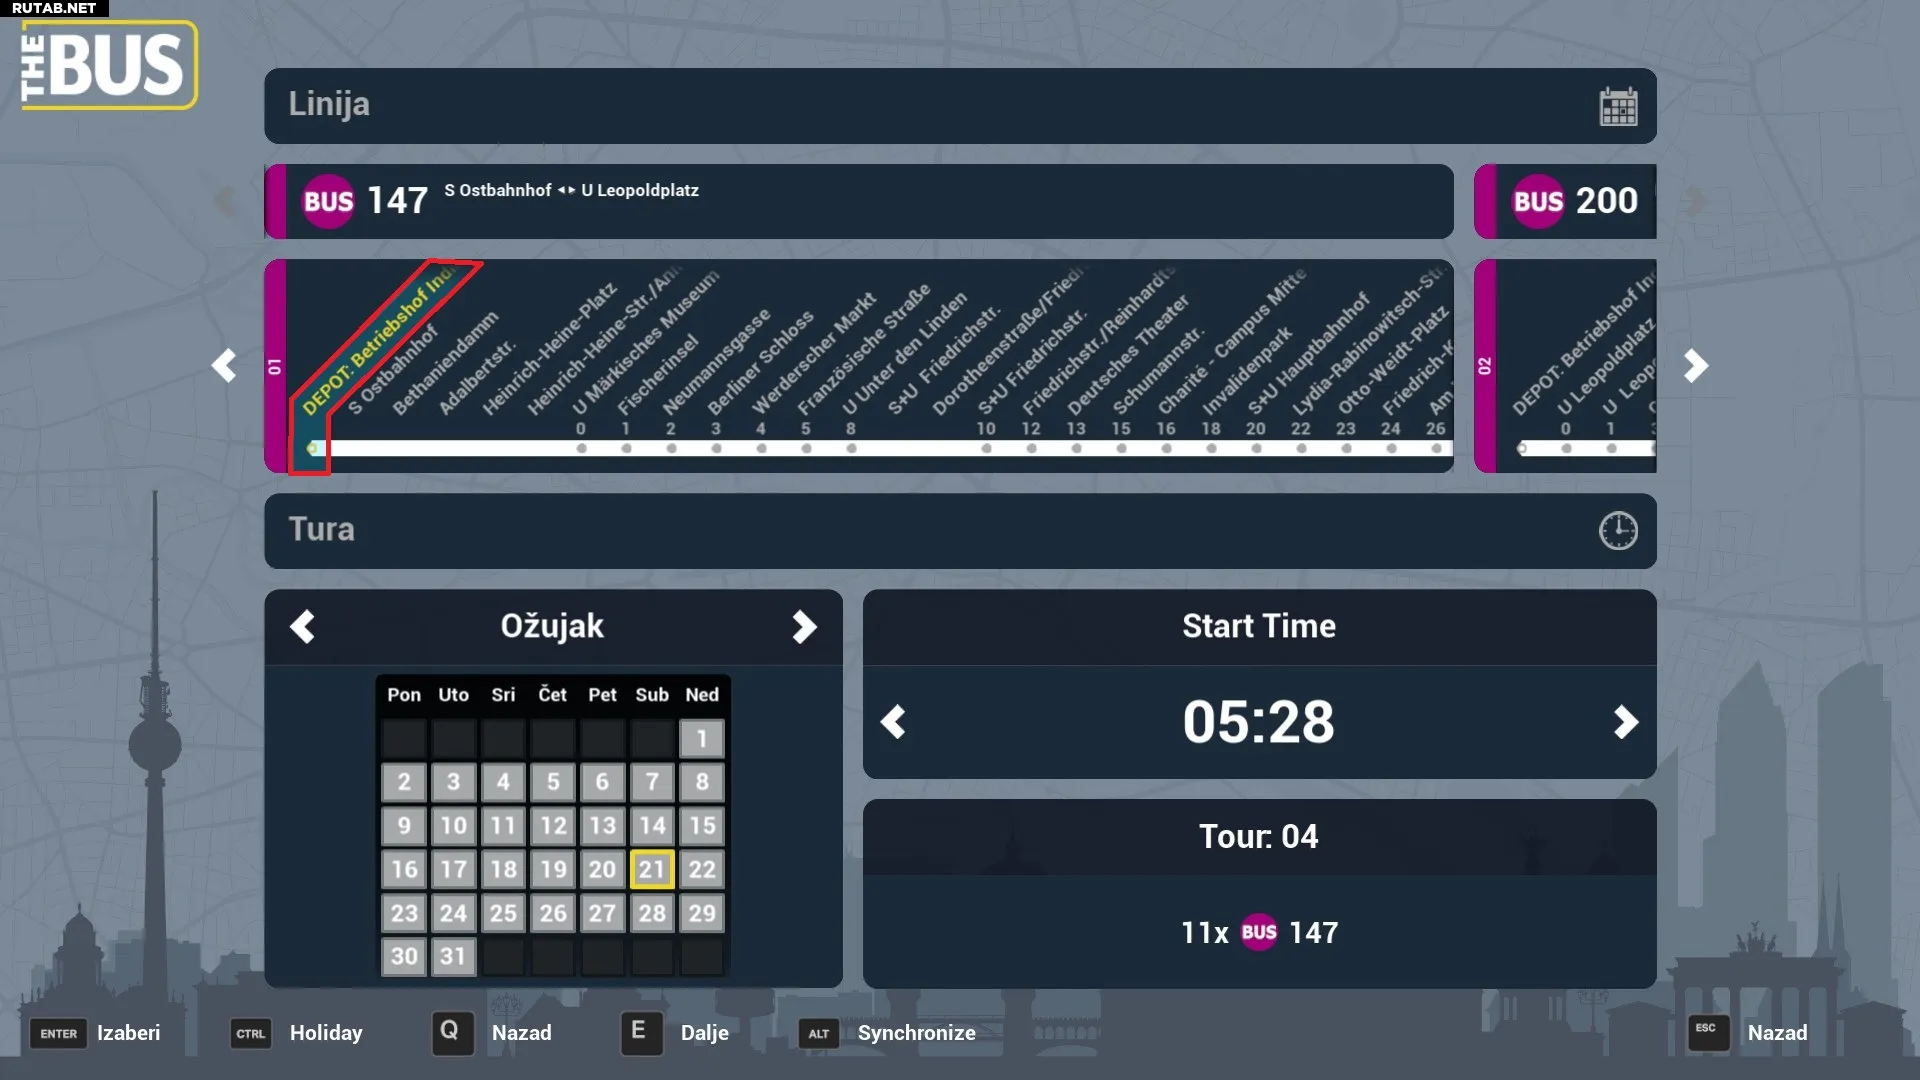Click the ESC key icon
Image resolution: width=1920 pixels, height=1080 pixels.
(x=1707, y=1031)
